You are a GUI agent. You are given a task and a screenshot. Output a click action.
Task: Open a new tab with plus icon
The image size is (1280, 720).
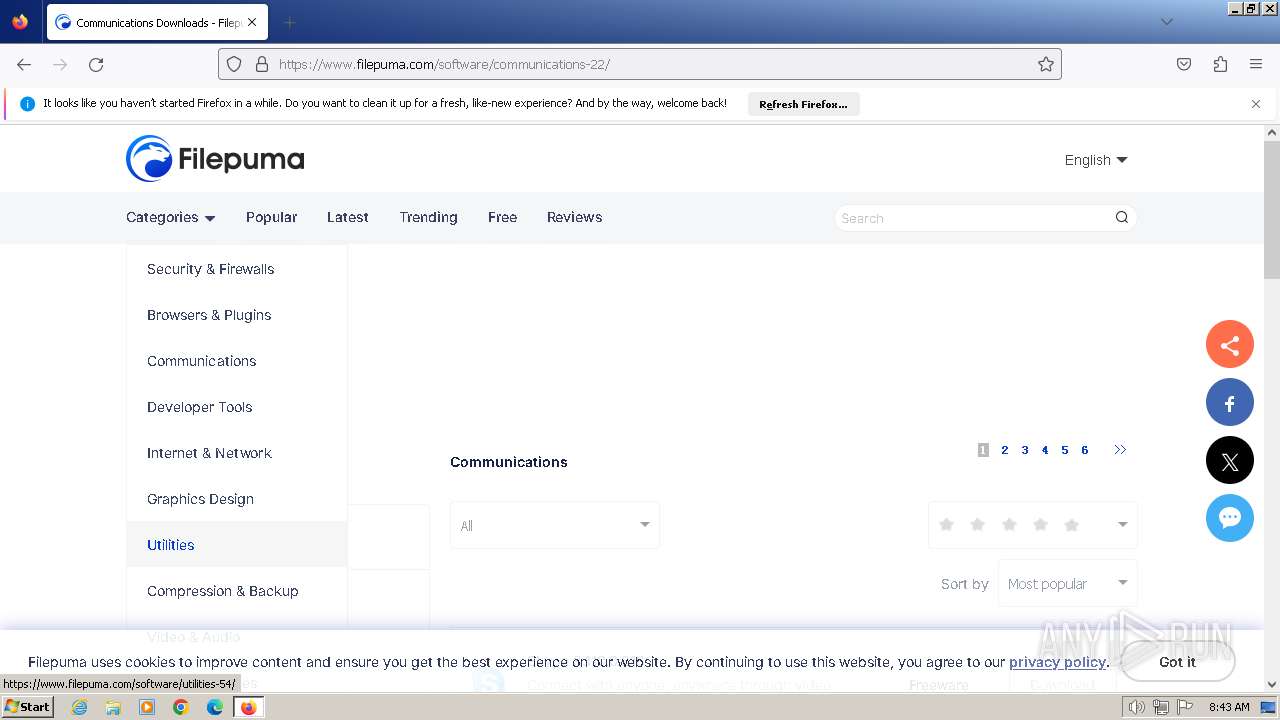point(290,22)
